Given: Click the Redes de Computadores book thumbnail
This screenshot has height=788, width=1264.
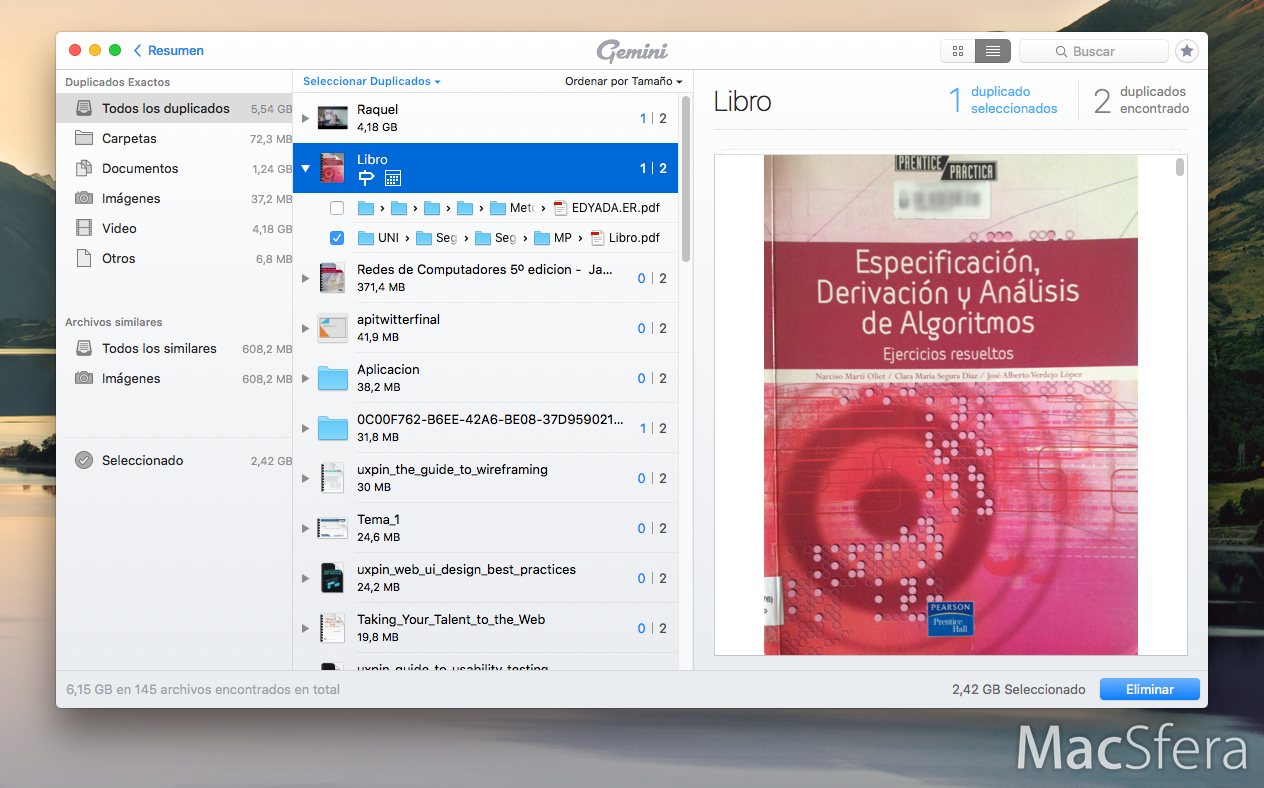Looking at the screenshot, I should (332, 278).
